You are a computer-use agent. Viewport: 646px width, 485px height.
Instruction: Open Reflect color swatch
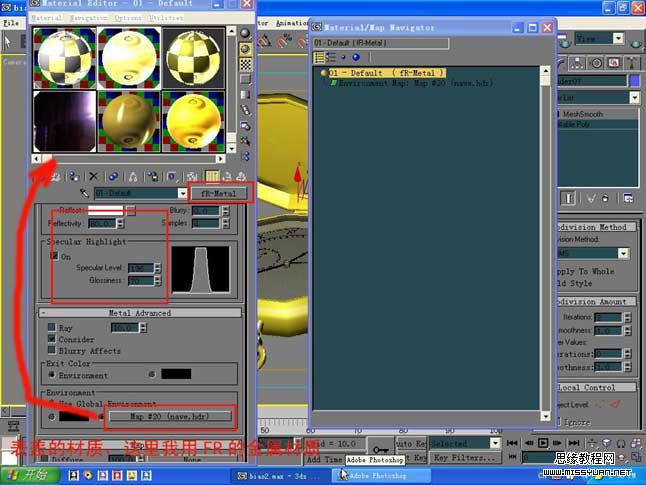click(x=105, y=210)
